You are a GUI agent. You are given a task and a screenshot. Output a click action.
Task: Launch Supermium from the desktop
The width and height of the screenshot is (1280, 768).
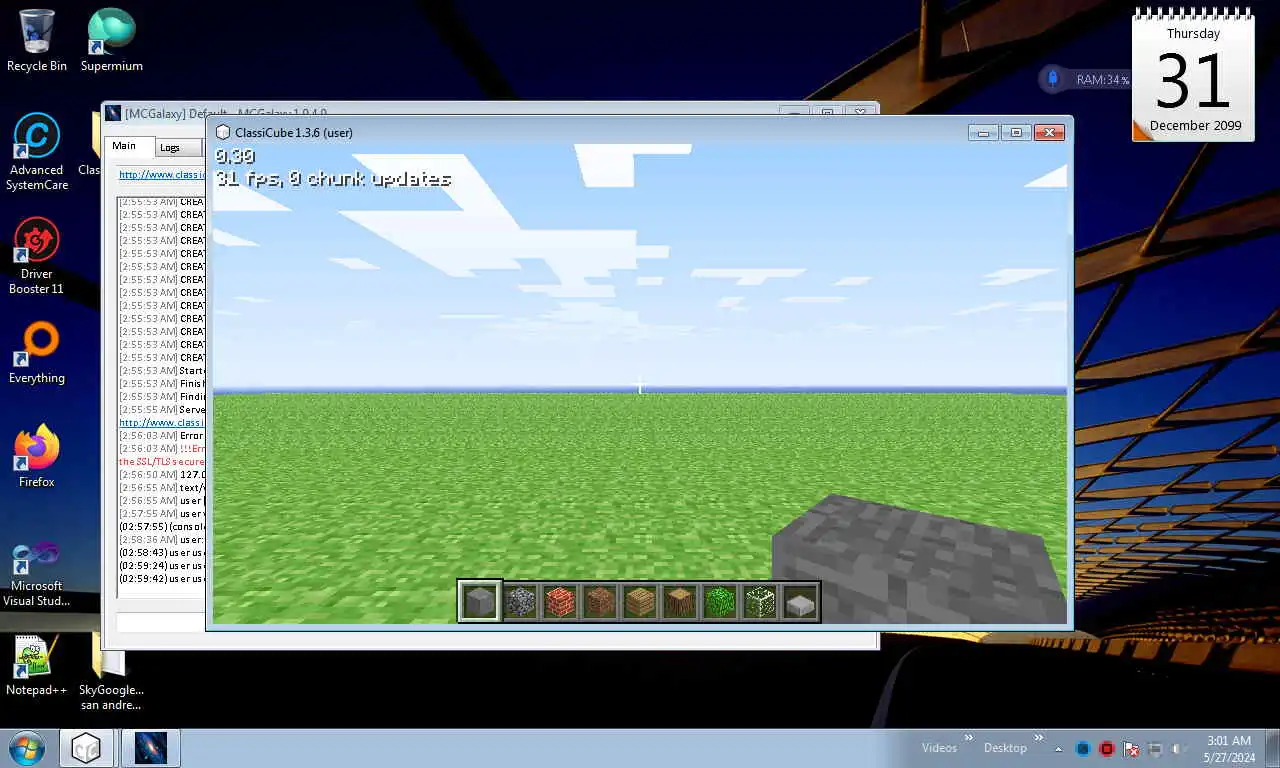pyautogui.click(x=111, y=40)
